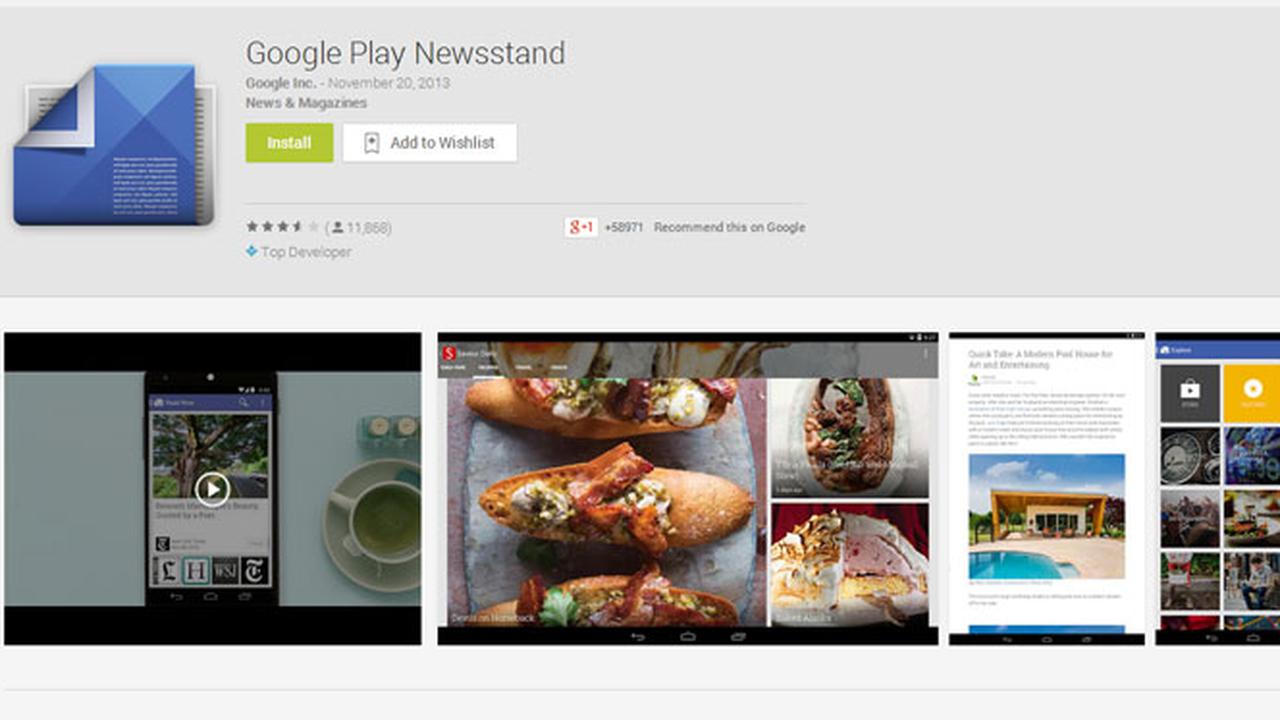Viewport: 1280px width, 720px height.
Task: Click Add to Wishlist
Action: tap(430, 142)
